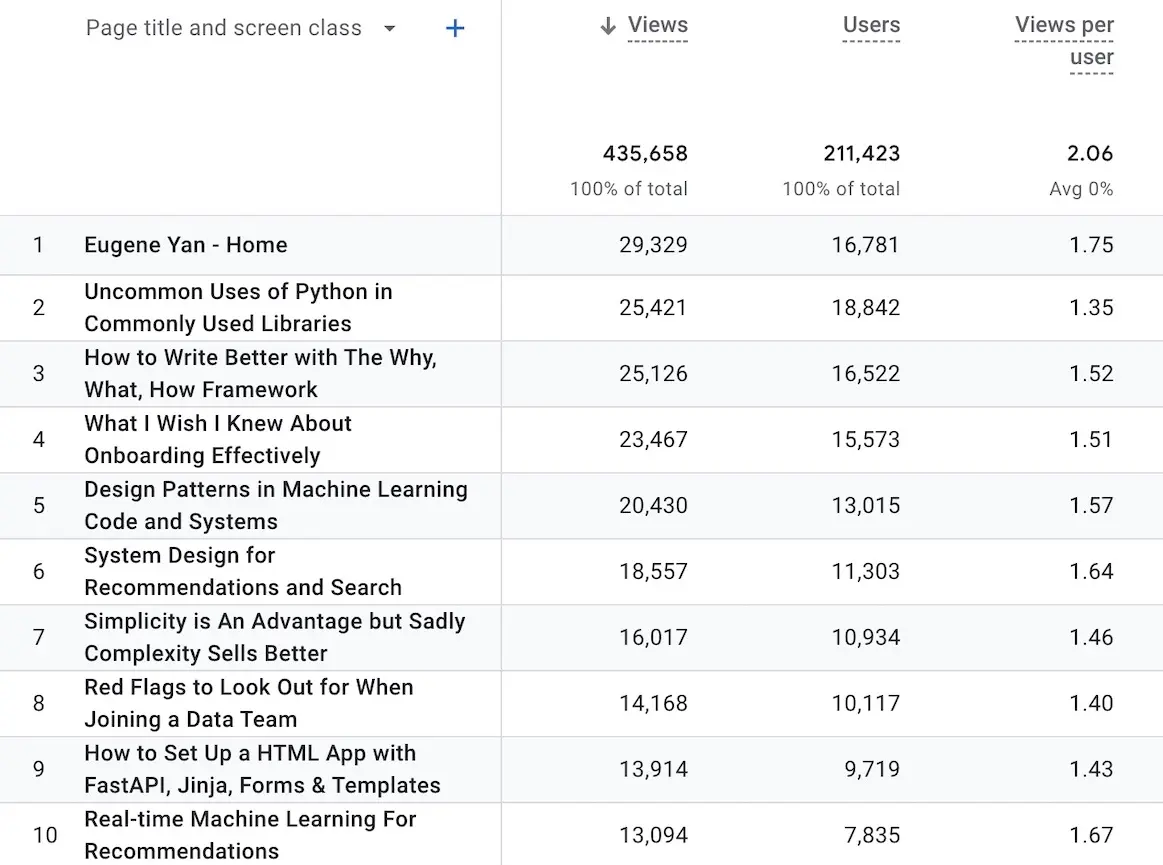The image size is (1163, 865).
Task: Click 'Red Flags to Look Out for When Joining a Data Team'
Action: click(x=248, y=703)
